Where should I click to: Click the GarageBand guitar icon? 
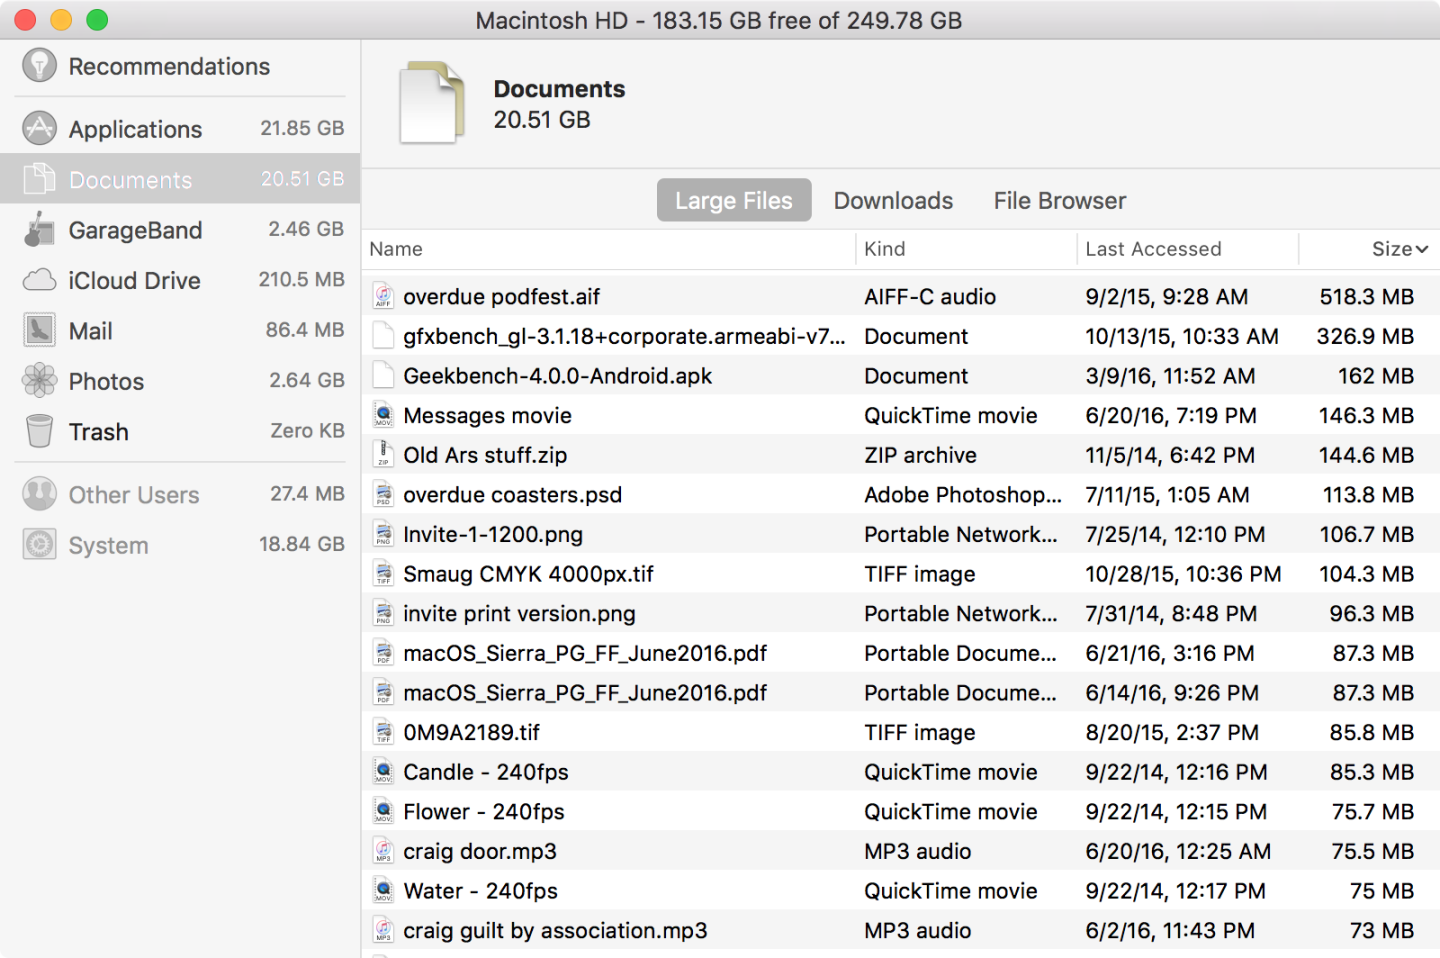click(38, 229)
